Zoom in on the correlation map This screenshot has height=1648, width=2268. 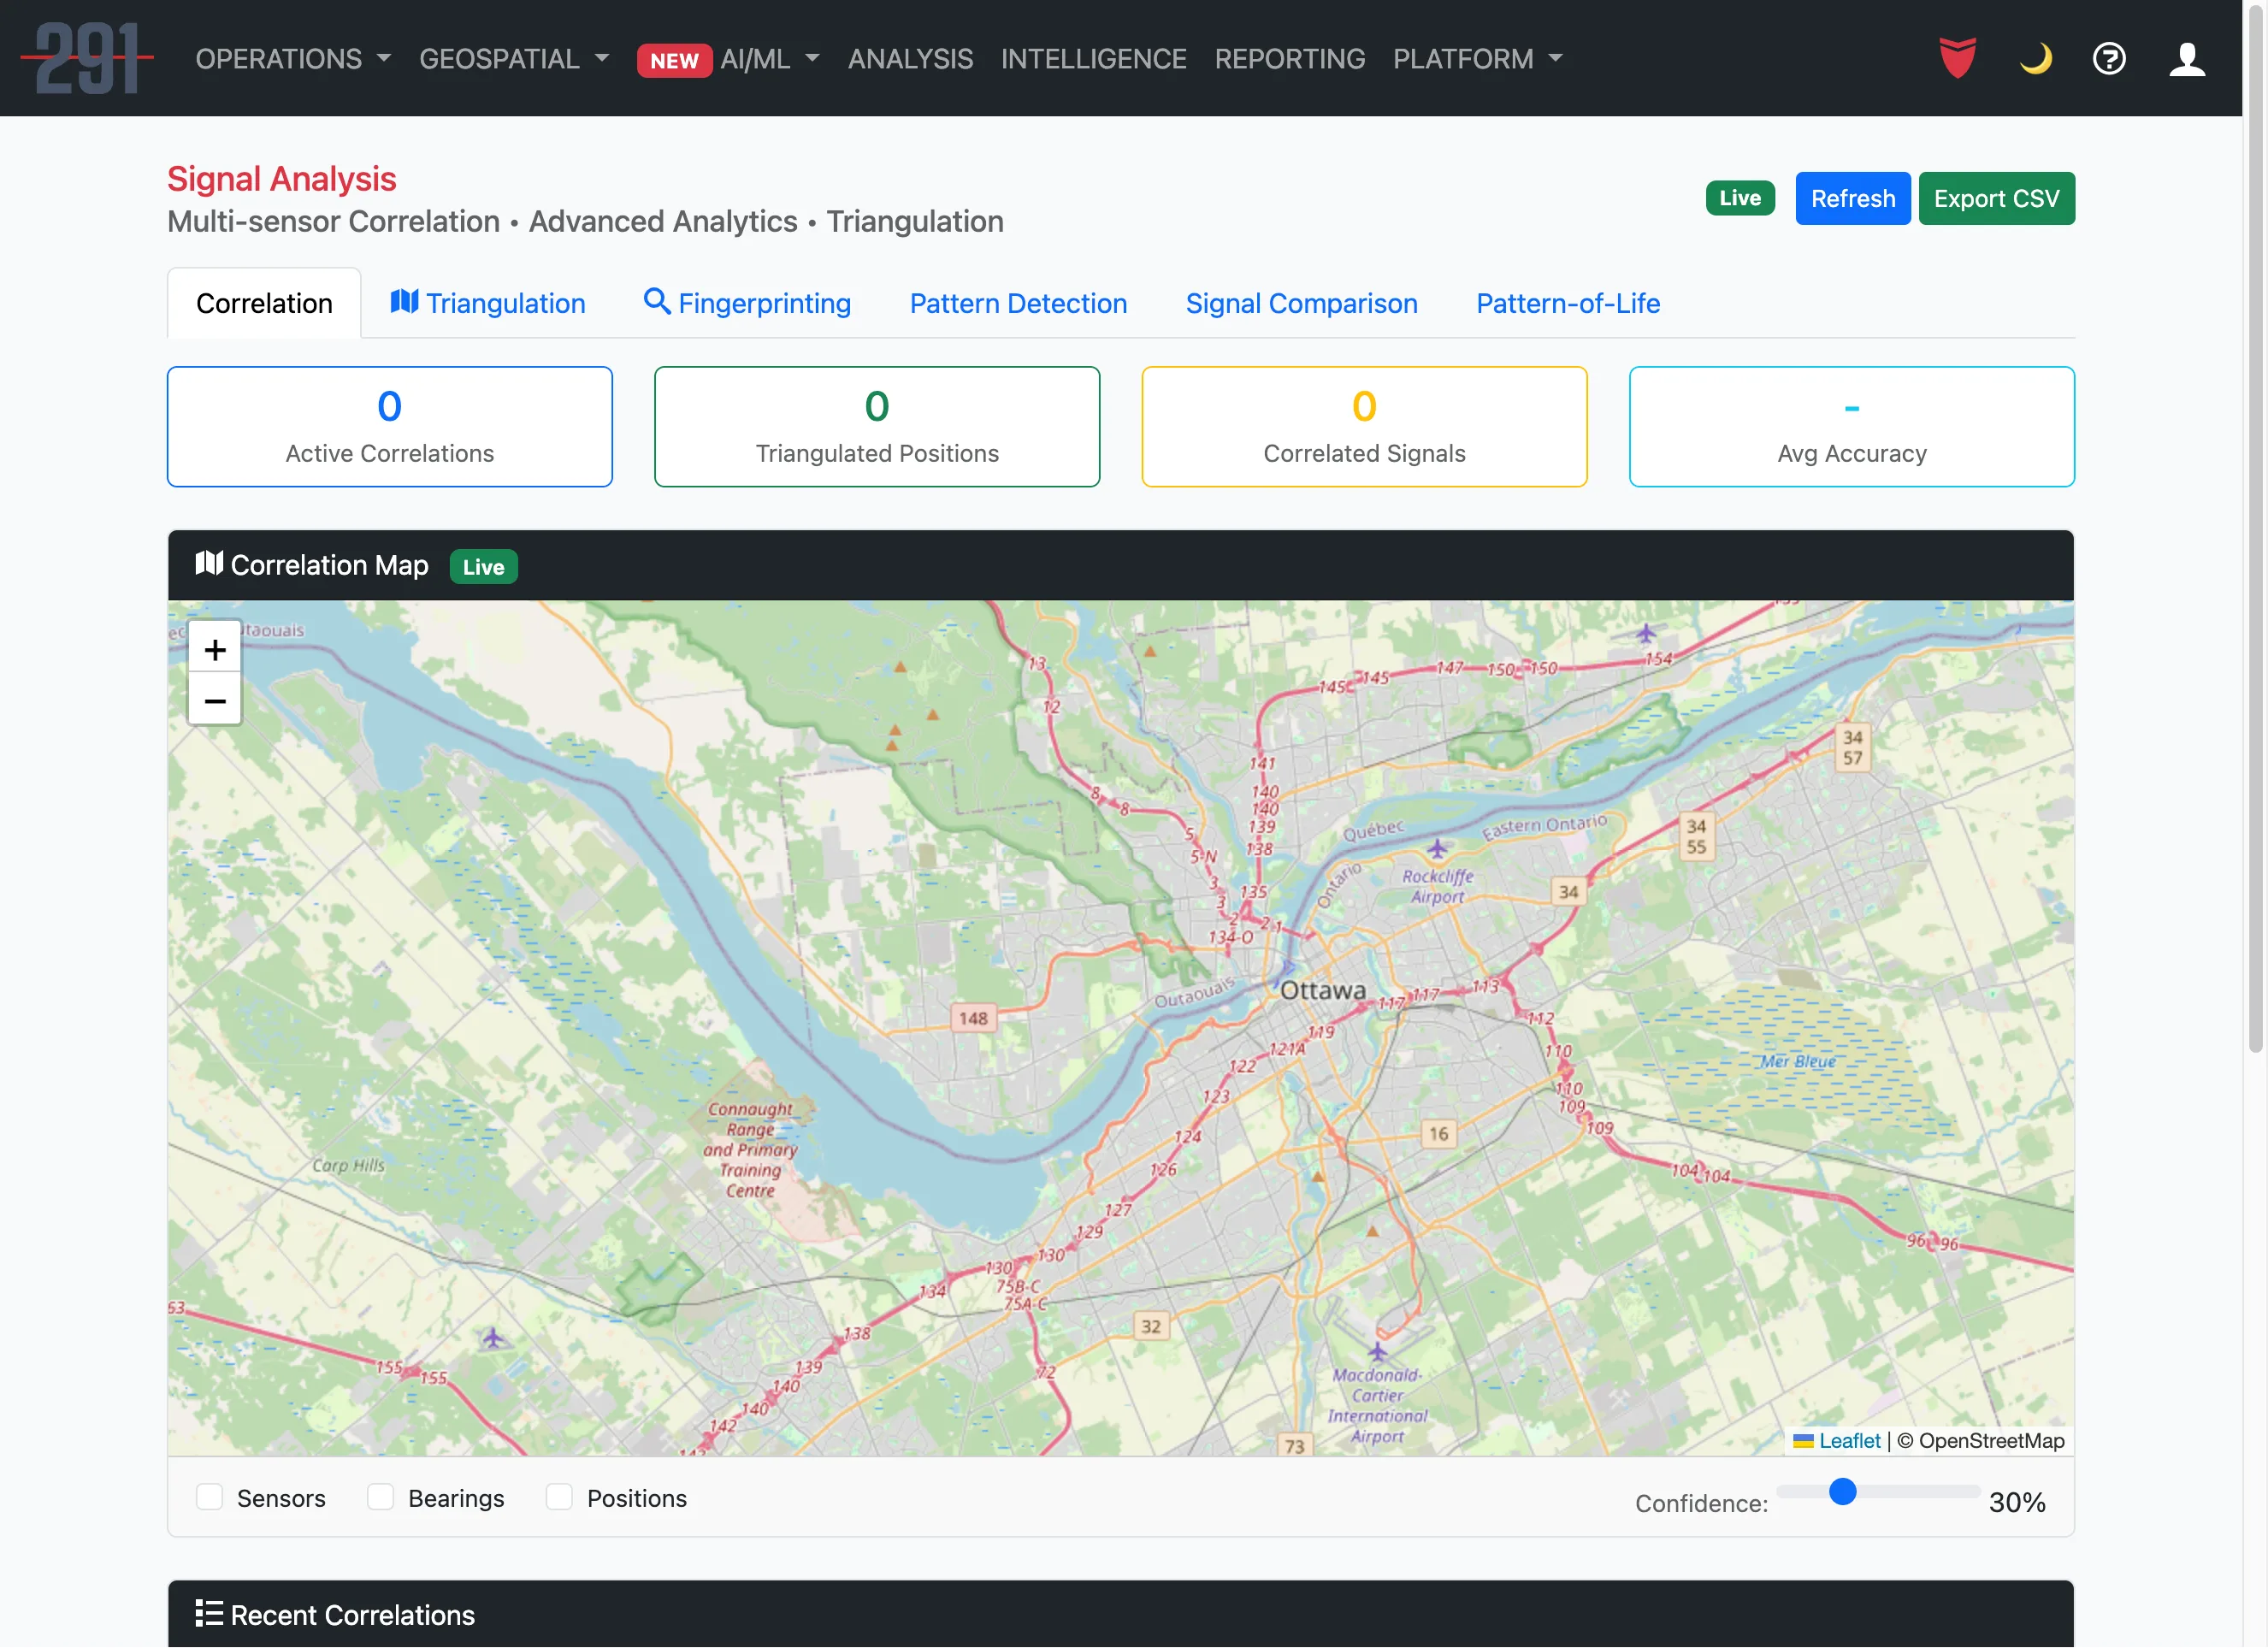214,650
